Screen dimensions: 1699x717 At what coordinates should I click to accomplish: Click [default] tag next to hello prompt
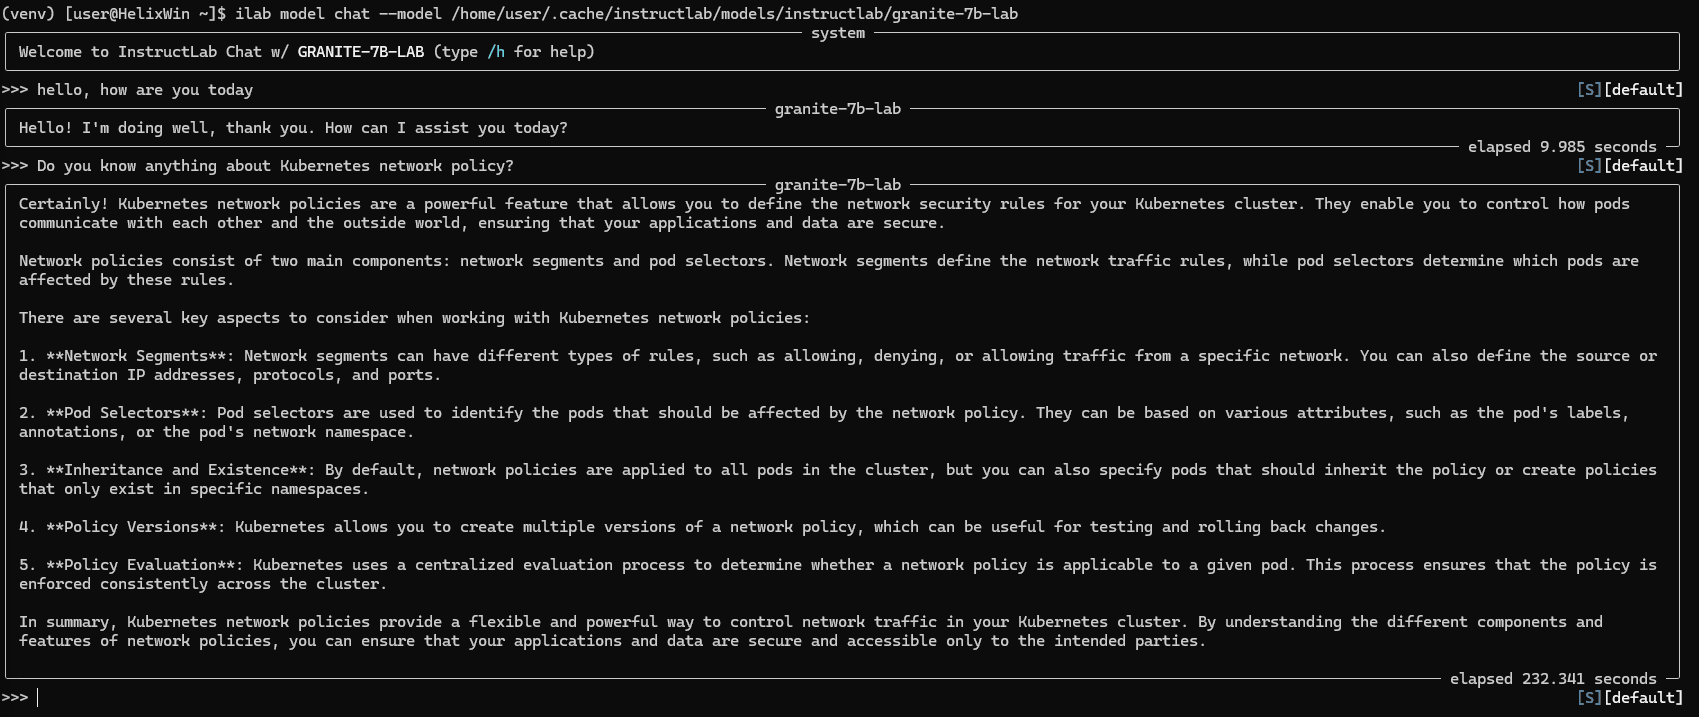click(x=1643, y=90)
